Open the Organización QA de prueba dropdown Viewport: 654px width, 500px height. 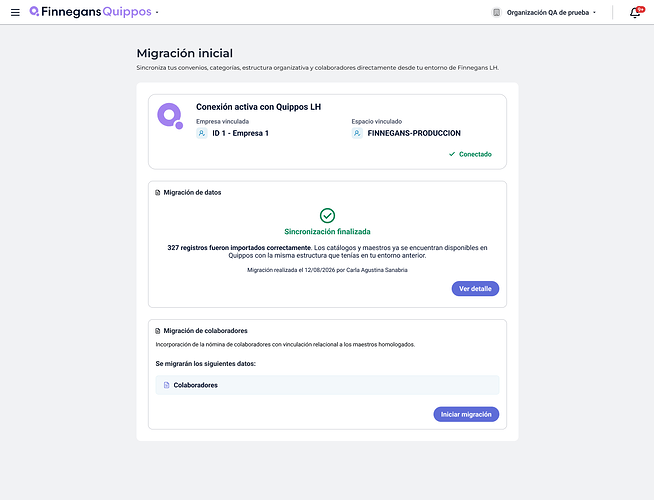click(x=551, y=13)
